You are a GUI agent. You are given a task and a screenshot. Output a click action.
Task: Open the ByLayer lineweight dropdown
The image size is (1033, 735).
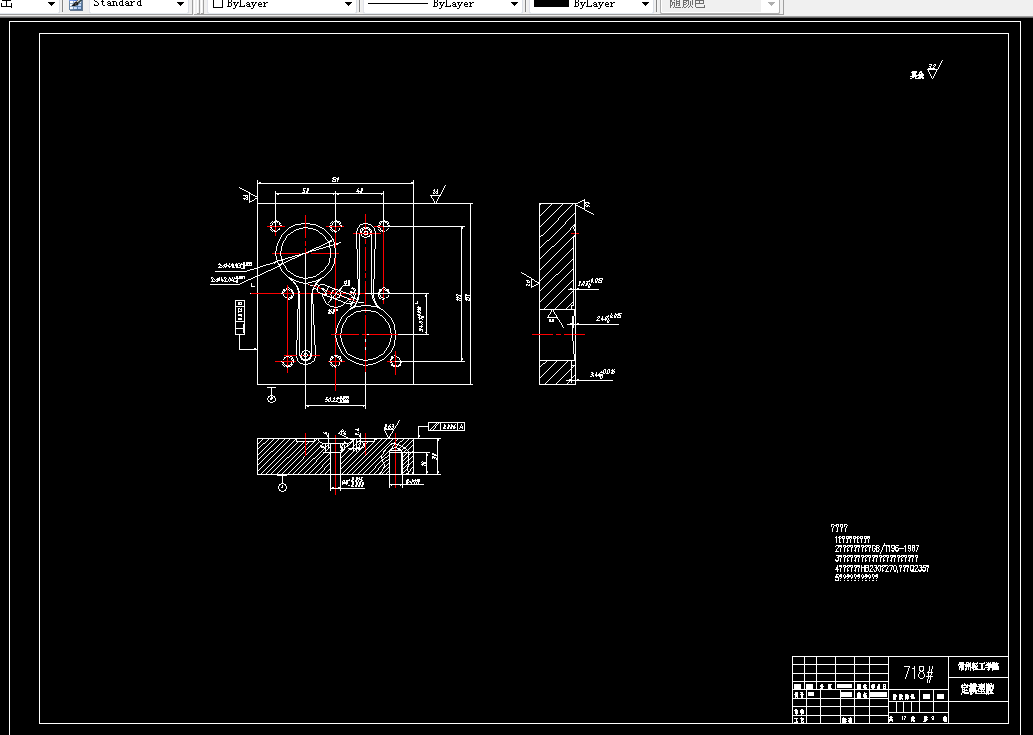[x=591, y=4]
